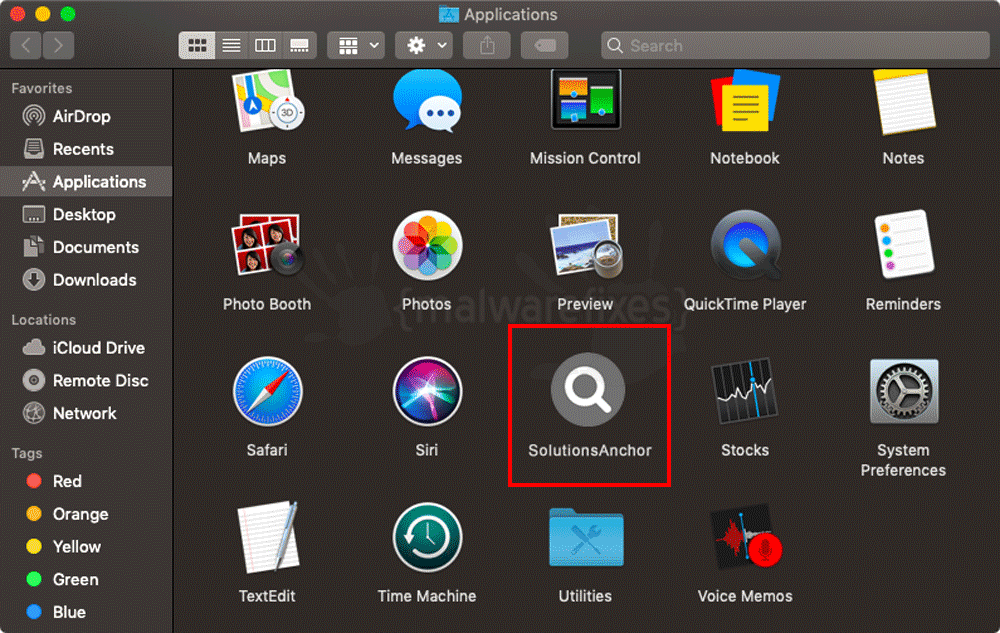
Task: Click the Favorites section header
Action: [x=41, y=88]
